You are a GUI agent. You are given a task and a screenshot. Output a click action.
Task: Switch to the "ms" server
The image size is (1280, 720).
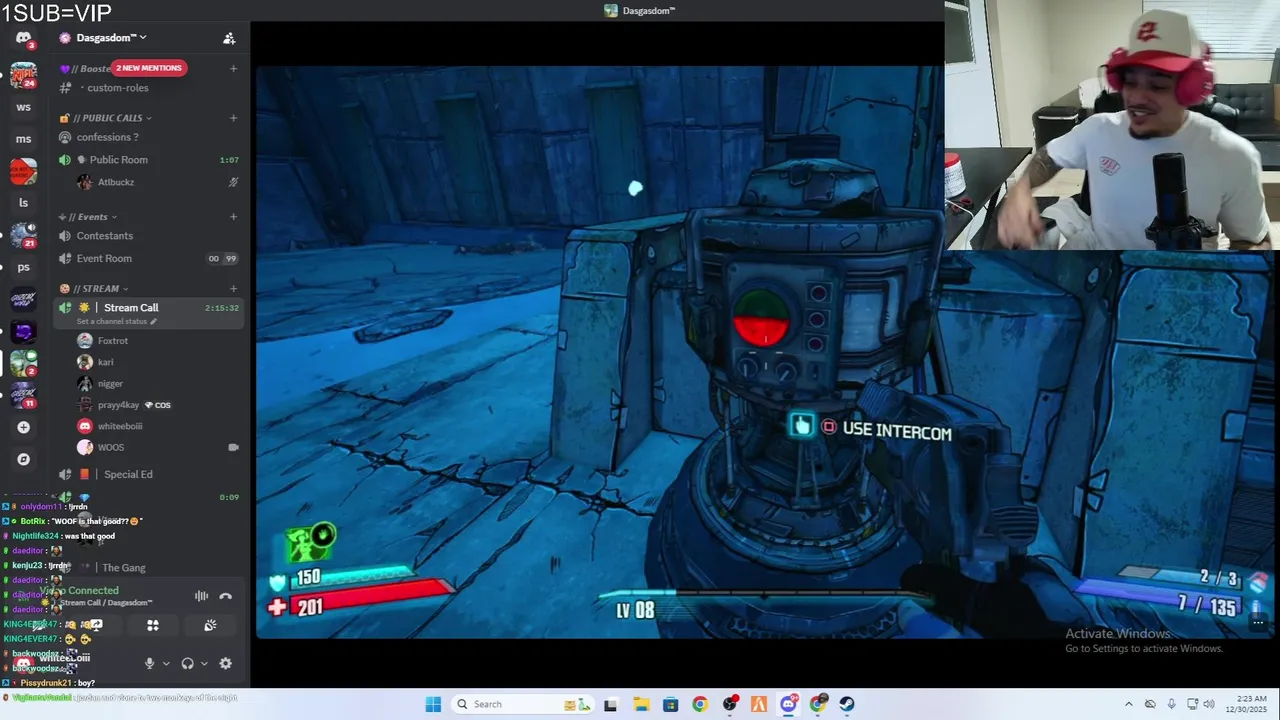23,139
